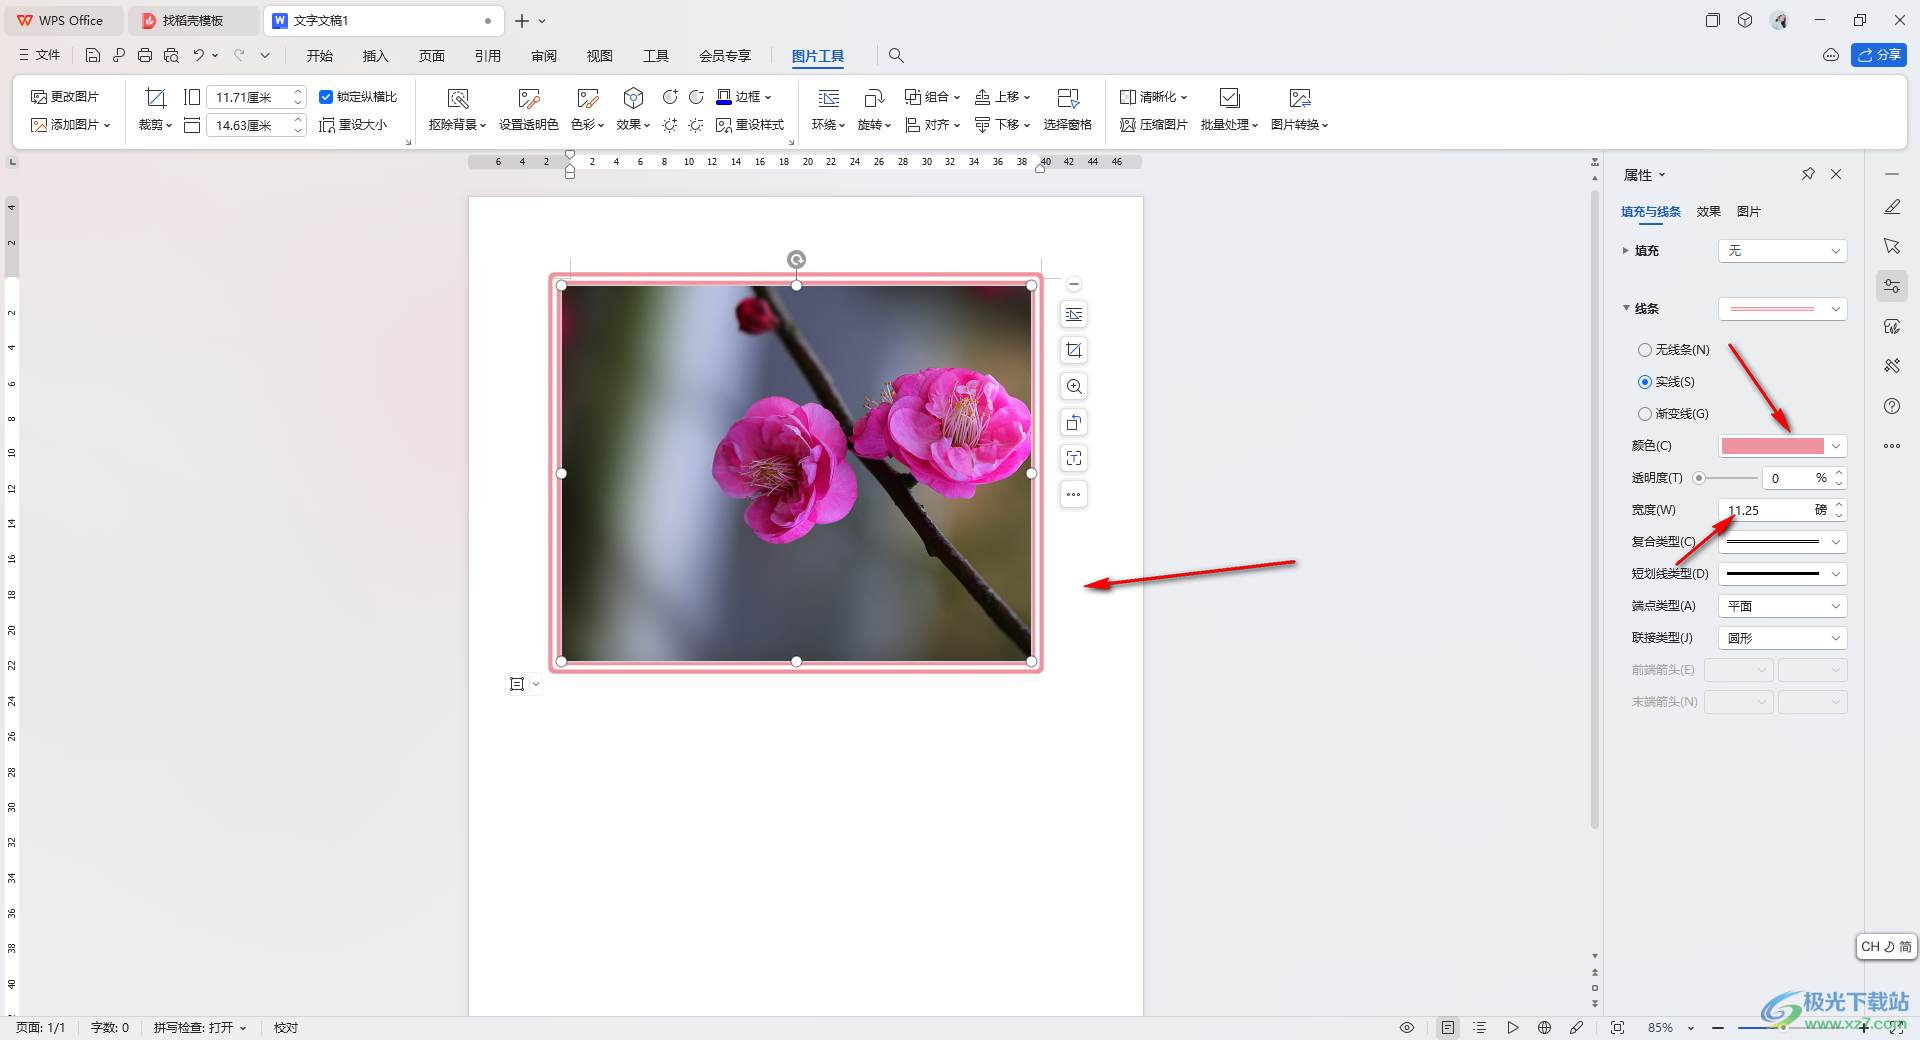
Task: Select the 无线条 no line radio button
Action: coord(1645,350)
